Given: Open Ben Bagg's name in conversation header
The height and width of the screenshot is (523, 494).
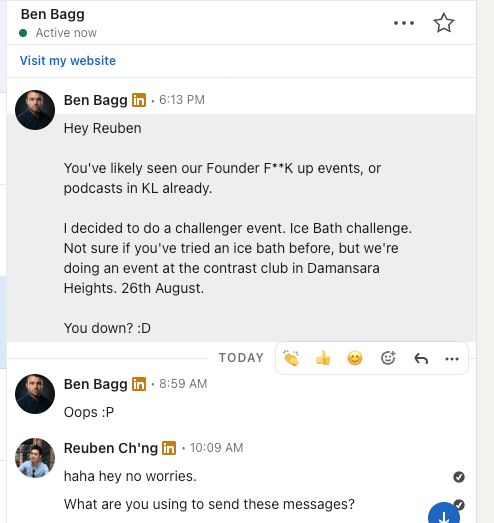Looking at the screenshot, I should click(x=53, y=15).
